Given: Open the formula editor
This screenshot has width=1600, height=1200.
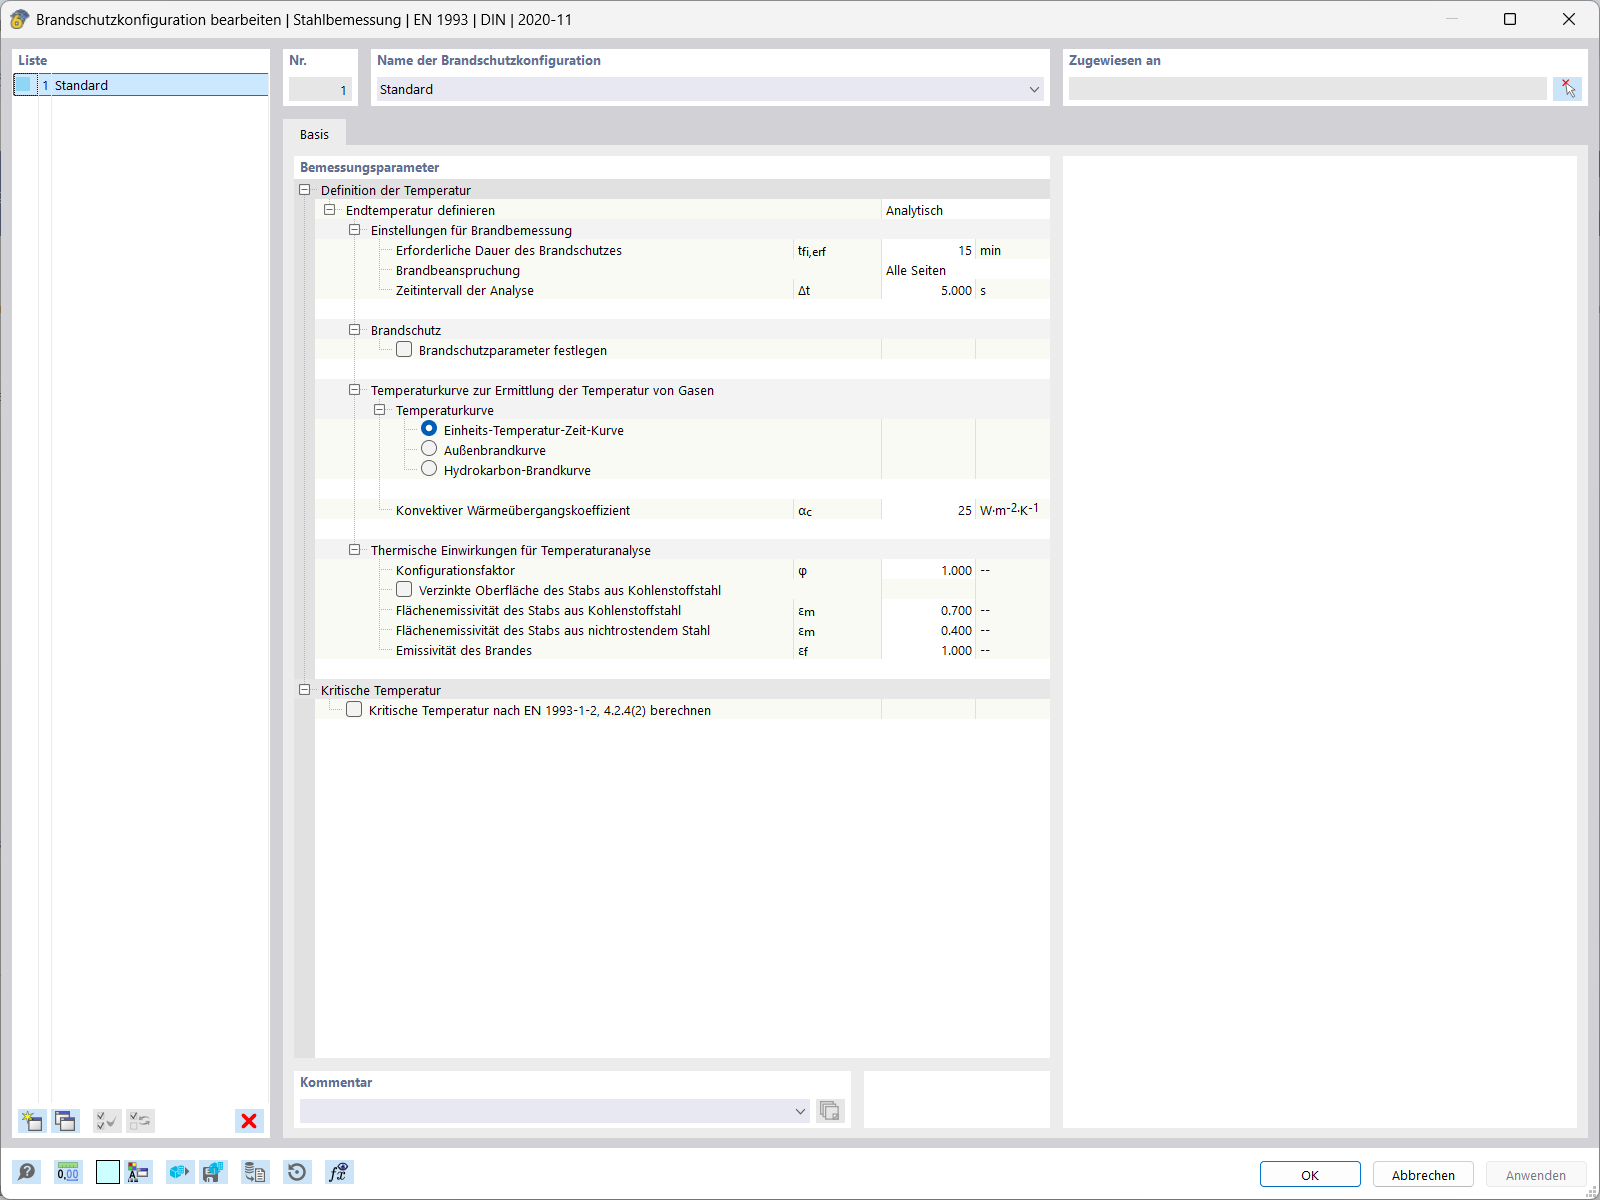Looking at the screenshot, I should tap(339, 1172).
